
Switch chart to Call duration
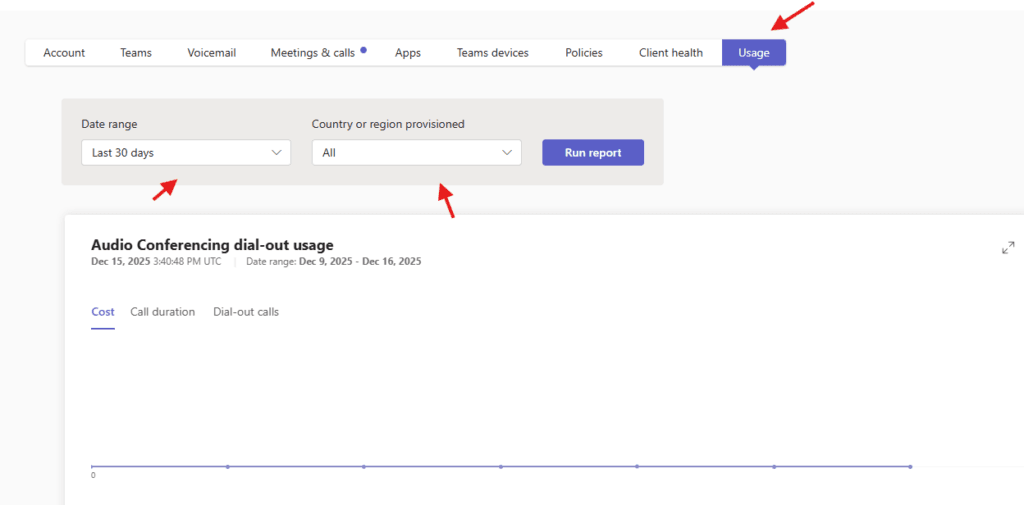[x=162, y=312]
